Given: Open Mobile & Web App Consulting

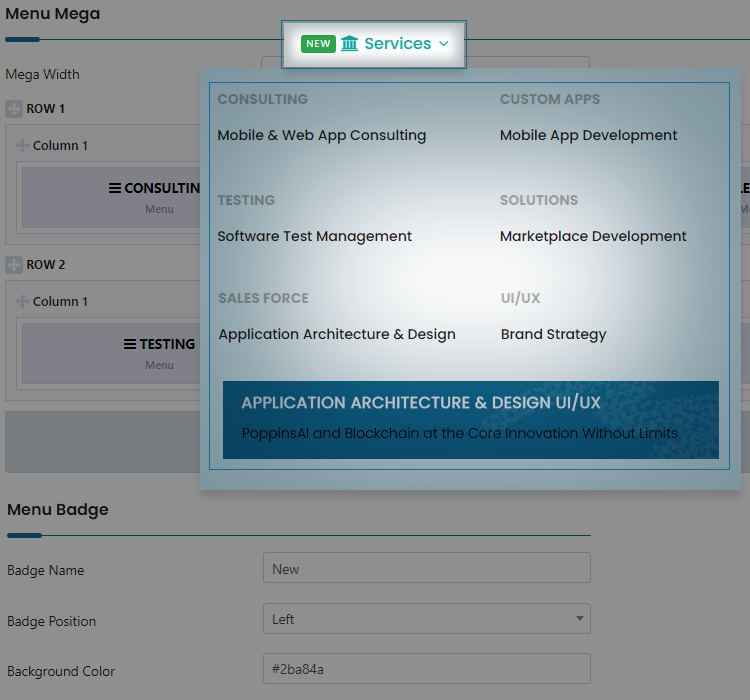Looking at the screenshot, I should 321,135.
